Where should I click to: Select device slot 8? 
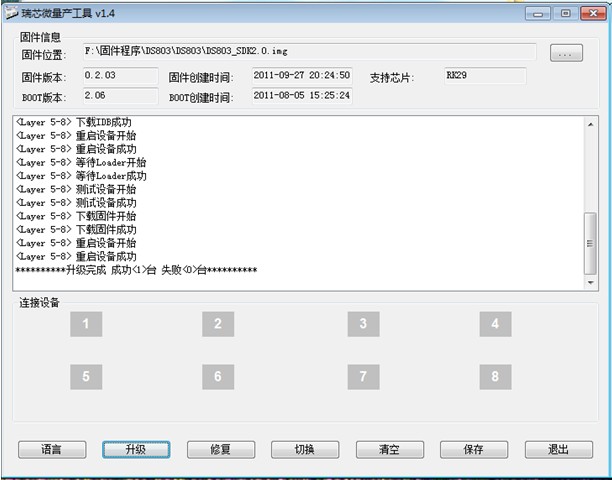[495, 377]
